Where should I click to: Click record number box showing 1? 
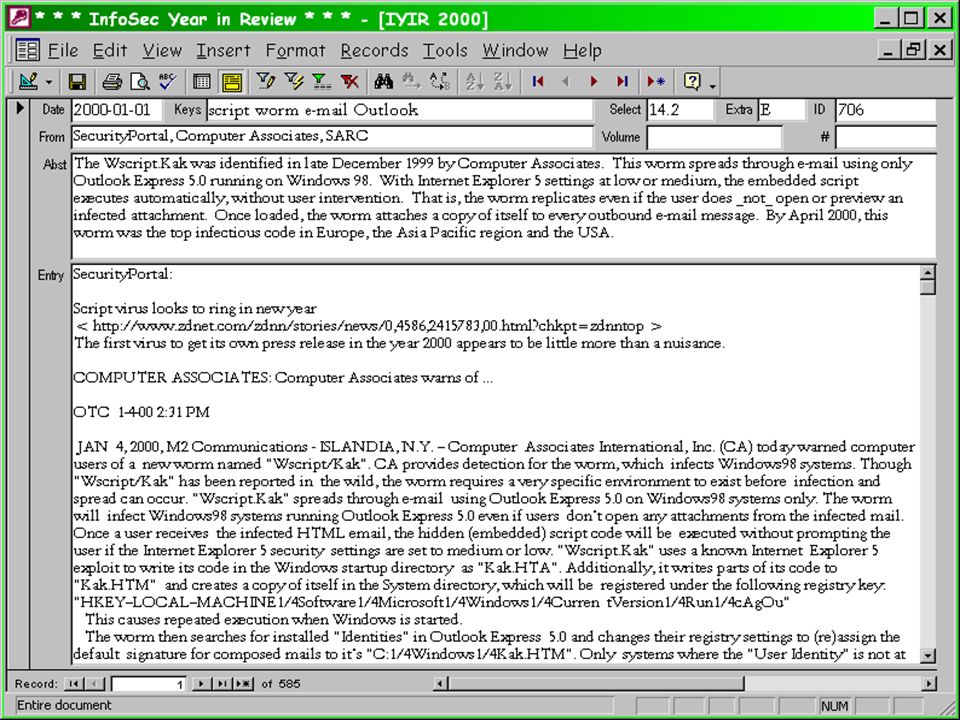(149, 684)
